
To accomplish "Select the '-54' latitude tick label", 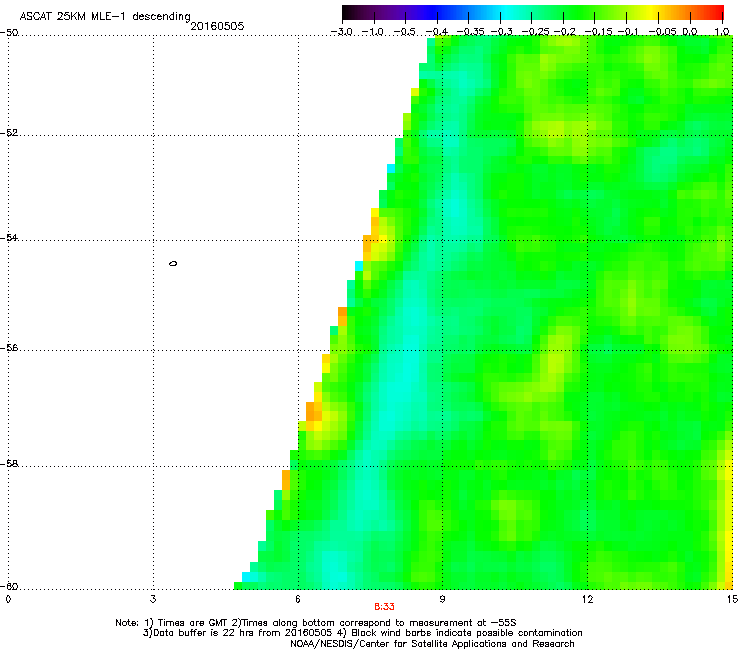I will pyautogui.click(x=9, y=237).
